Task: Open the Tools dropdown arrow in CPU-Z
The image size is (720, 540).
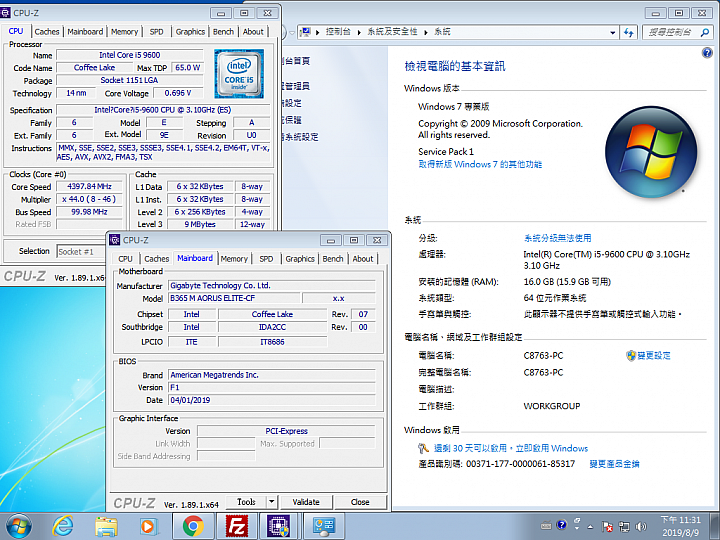Action: [271, 502]
